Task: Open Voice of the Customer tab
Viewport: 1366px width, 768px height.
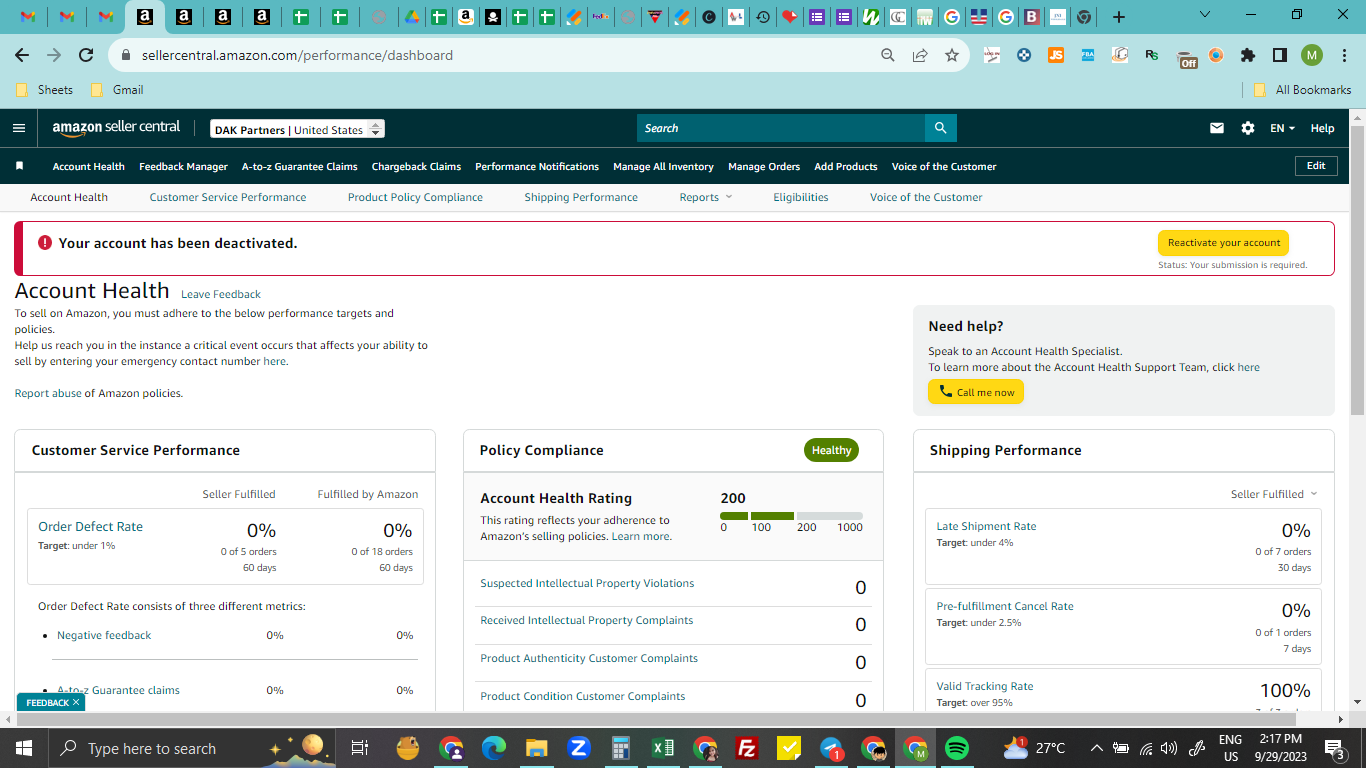Action: (x=926, y=197)
